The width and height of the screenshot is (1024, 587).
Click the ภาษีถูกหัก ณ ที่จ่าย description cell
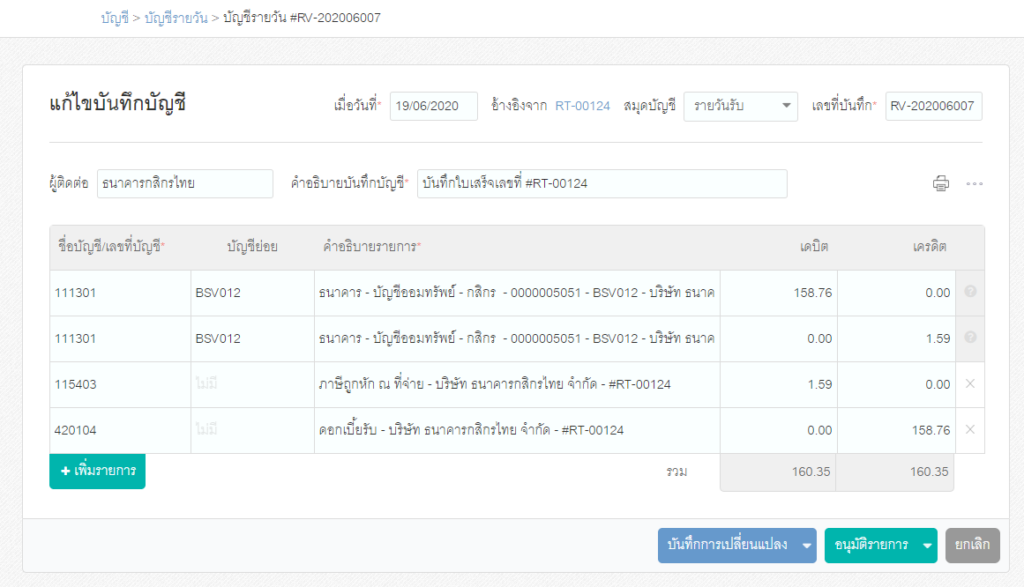click(517, 385)
